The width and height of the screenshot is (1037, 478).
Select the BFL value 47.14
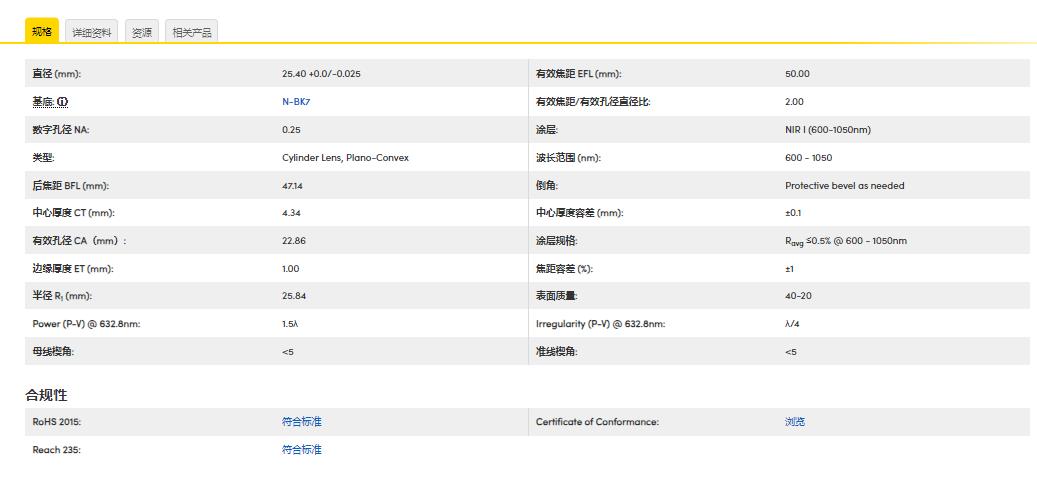[x=292, y=186]
